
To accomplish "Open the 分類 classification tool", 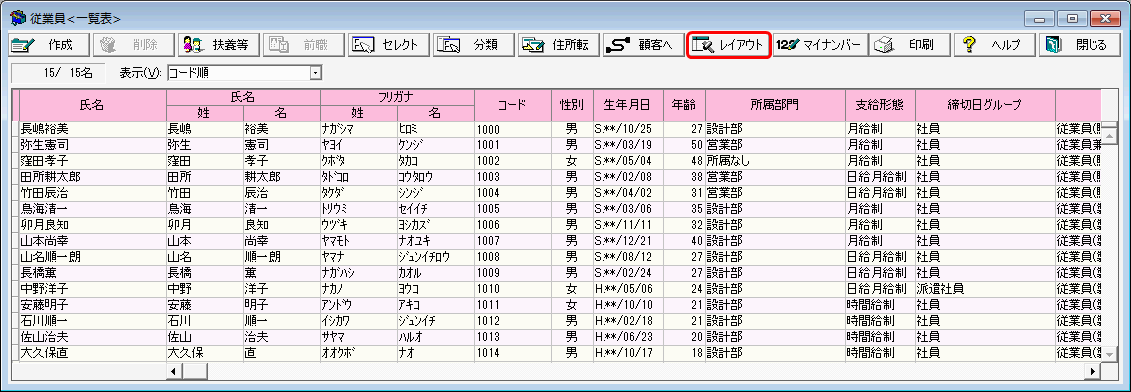I will pos(473,45).
